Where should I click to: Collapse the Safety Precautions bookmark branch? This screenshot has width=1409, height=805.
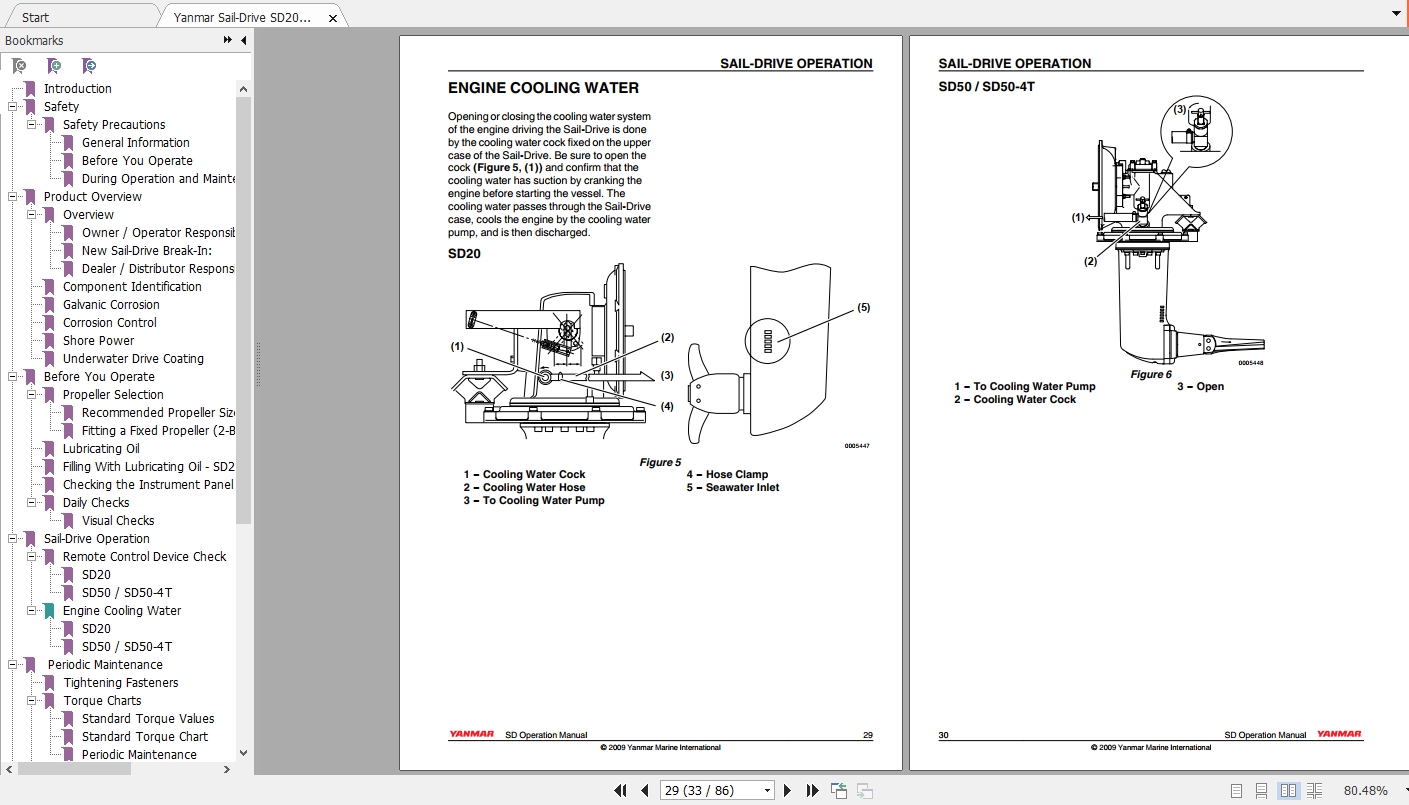(30, 124)
